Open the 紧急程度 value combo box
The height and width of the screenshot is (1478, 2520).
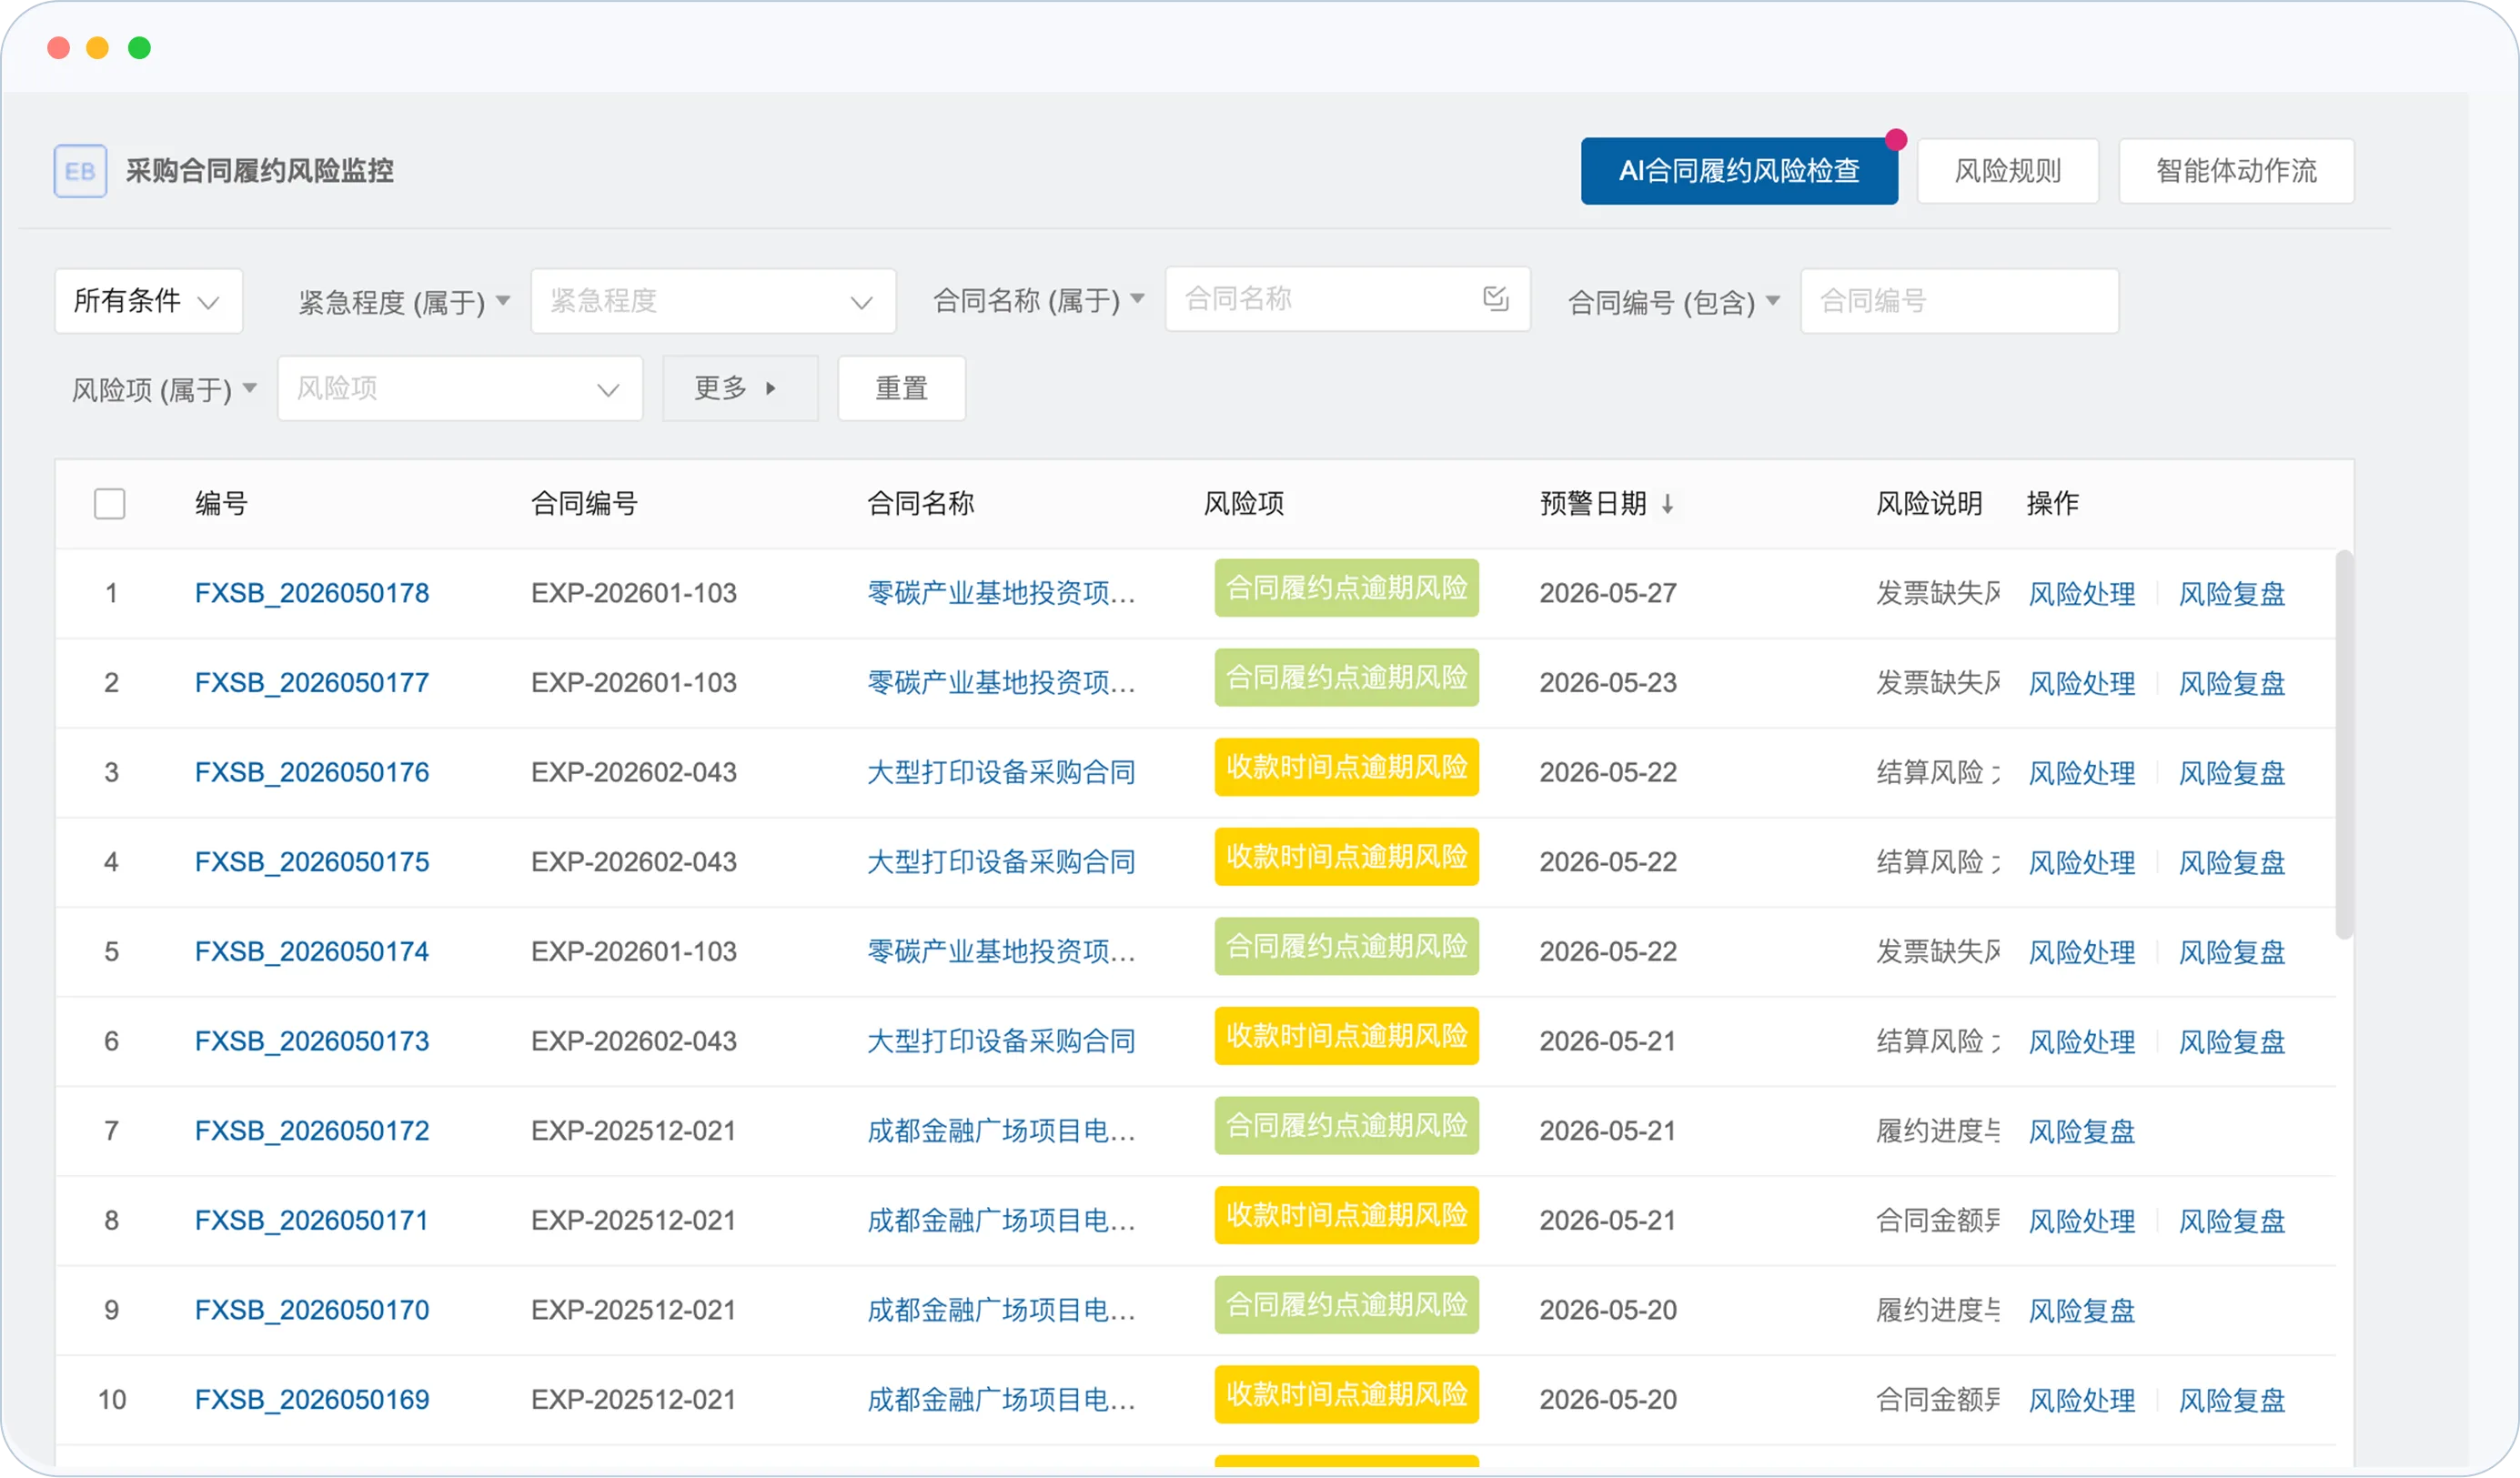click(713, 301)
